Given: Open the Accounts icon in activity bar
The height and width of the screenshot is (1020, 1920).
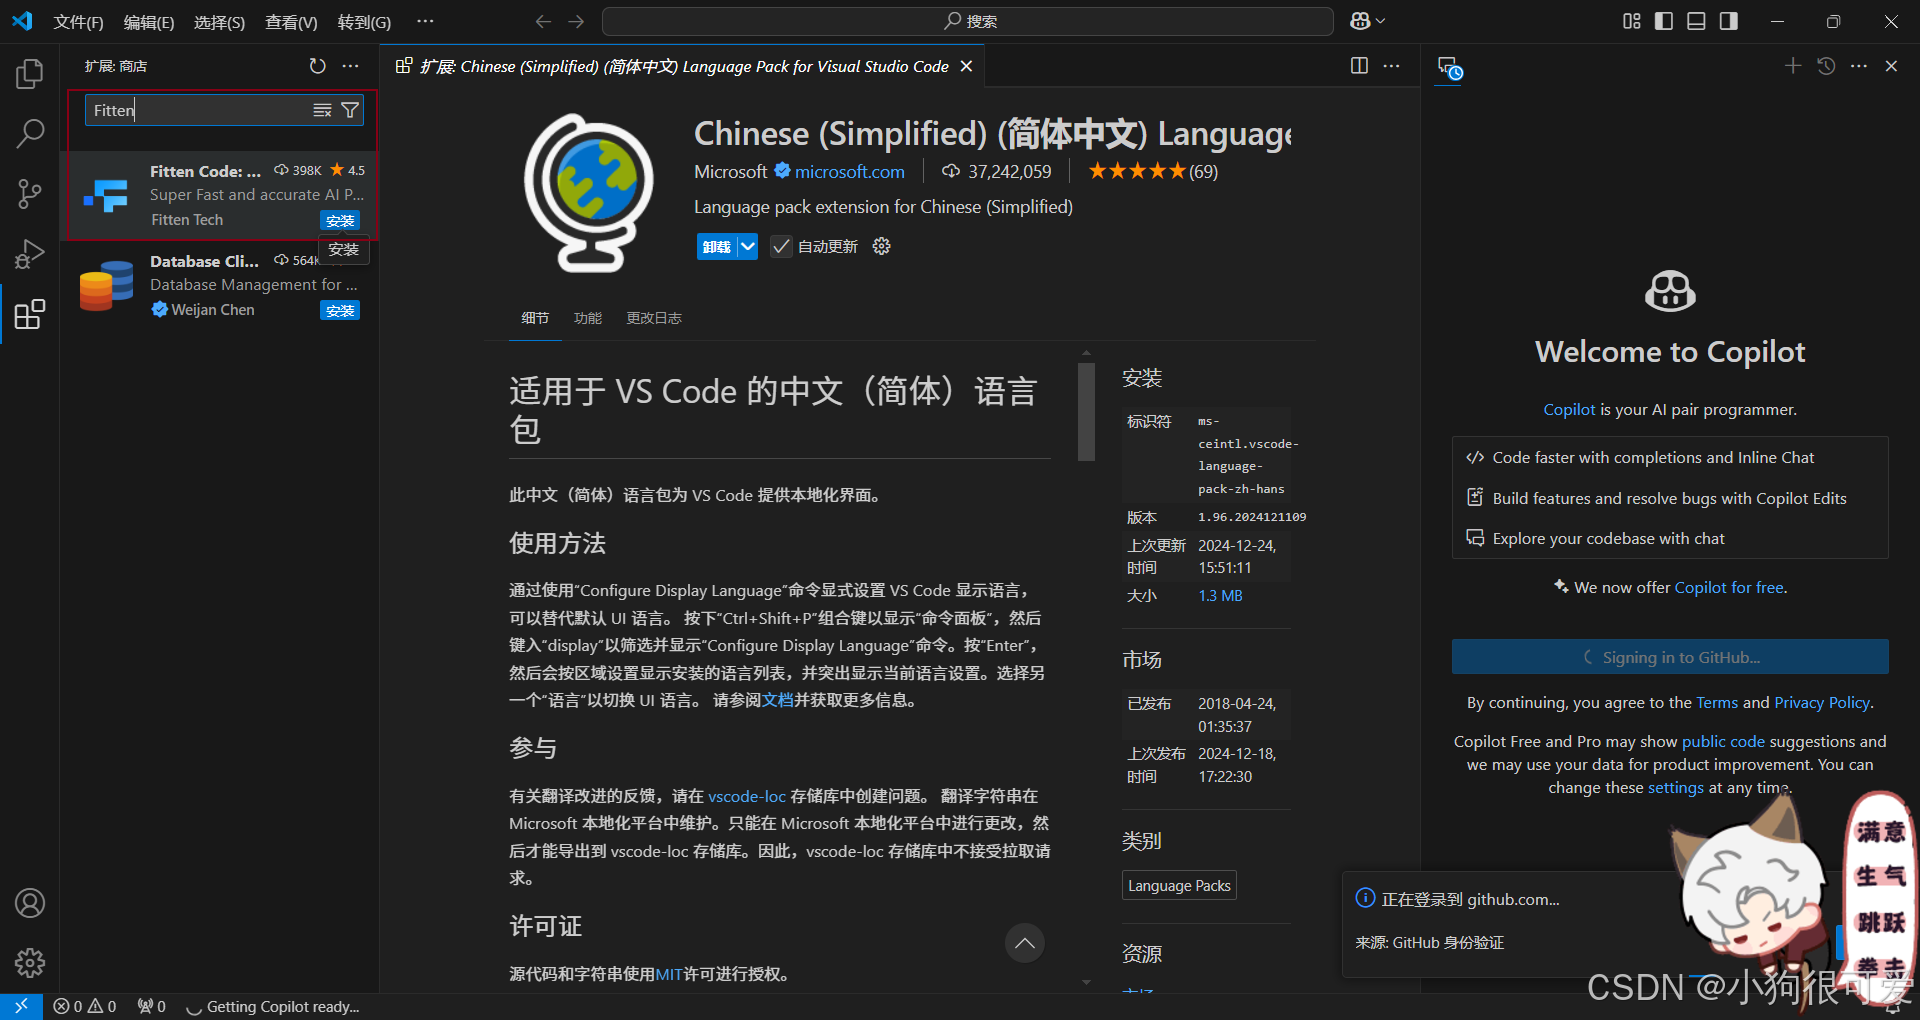Looking at the screenshot, I should coord(30,903).
